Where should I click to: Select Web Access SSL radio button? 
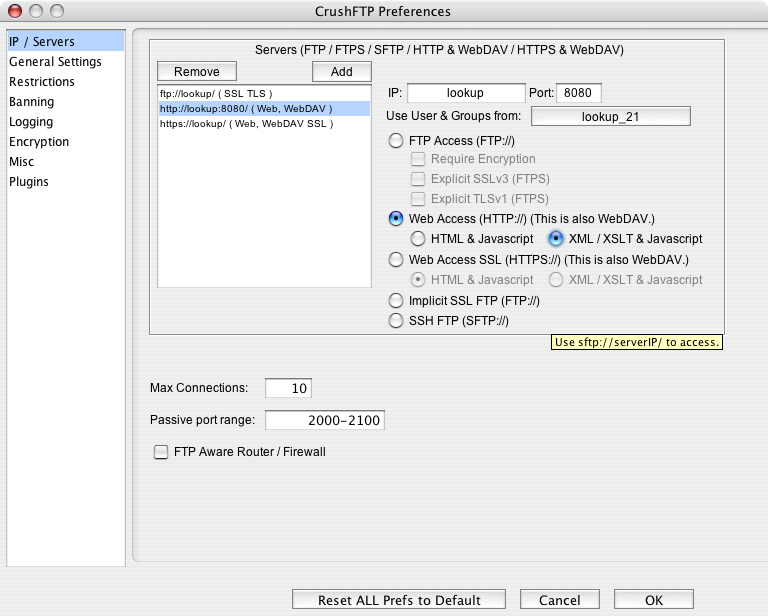(x=397, y=260)
